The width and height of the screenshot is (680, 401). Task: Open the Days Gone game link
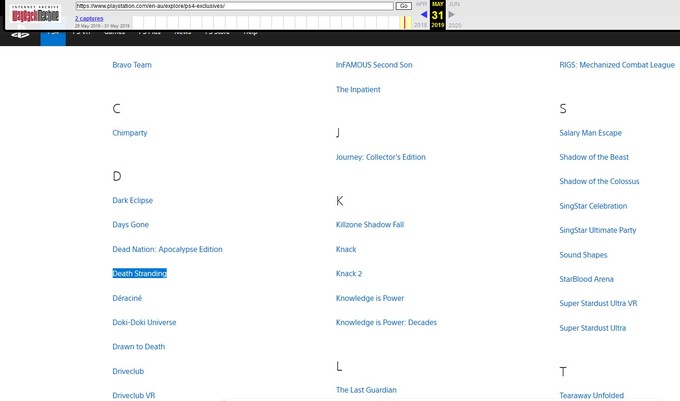[x=130, y=225]
